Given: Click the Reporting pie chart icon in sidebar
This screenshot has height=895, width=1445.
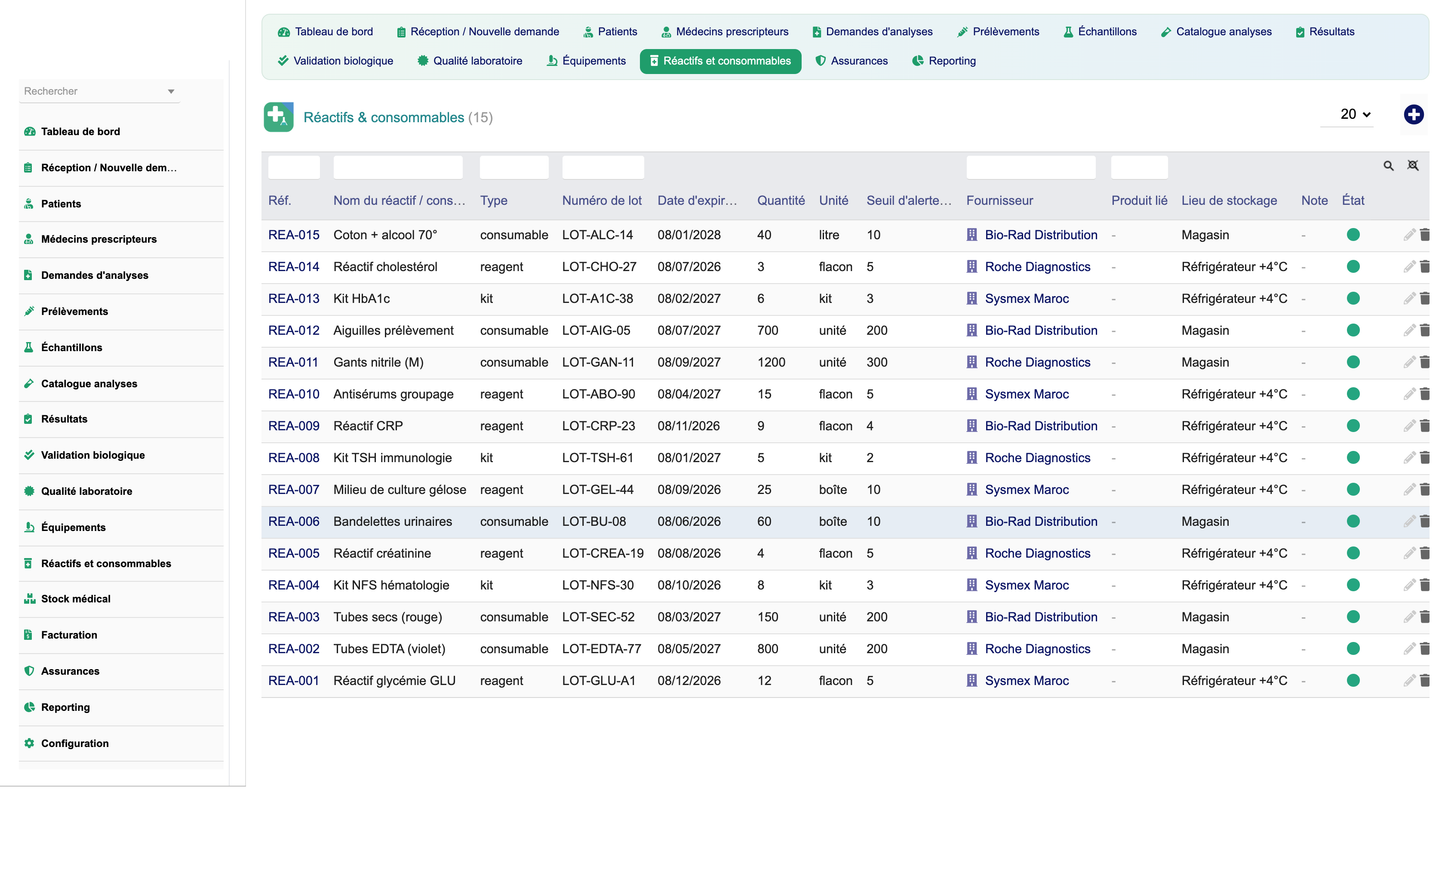Looking at the screenshot, I should pos(29,708).
